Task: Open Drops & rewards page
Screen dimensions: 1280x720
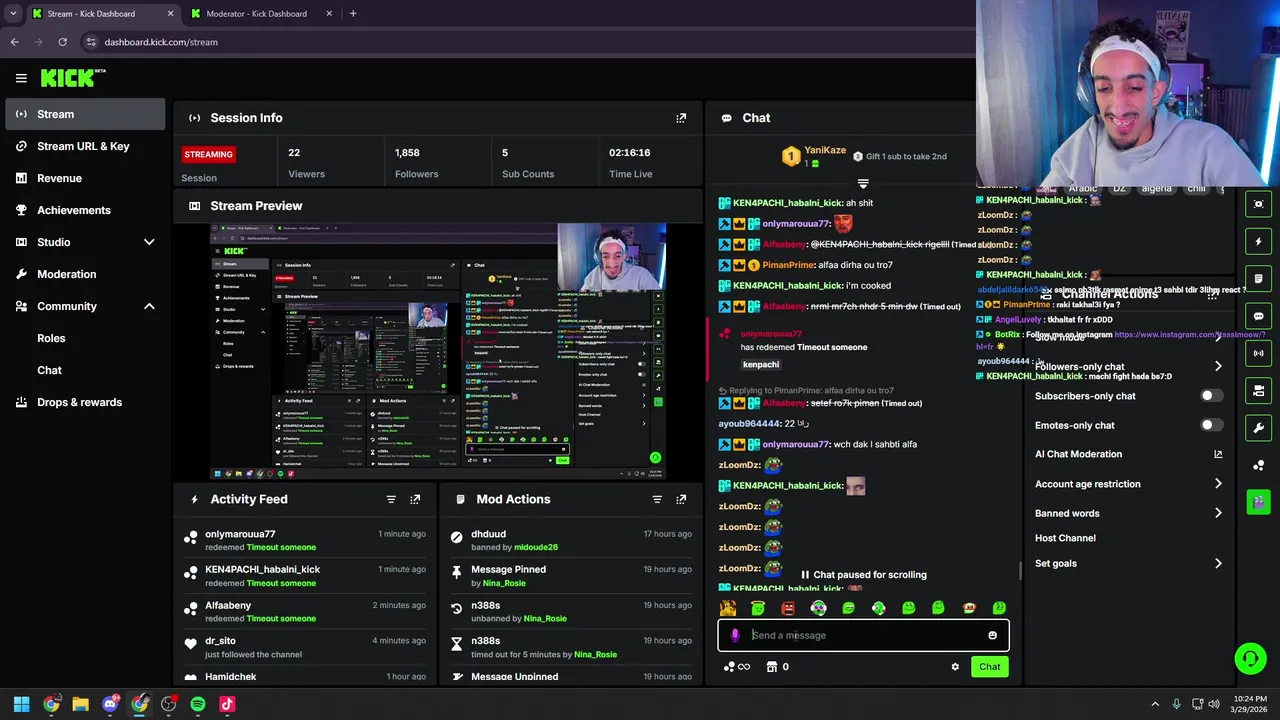Action: 85,402
